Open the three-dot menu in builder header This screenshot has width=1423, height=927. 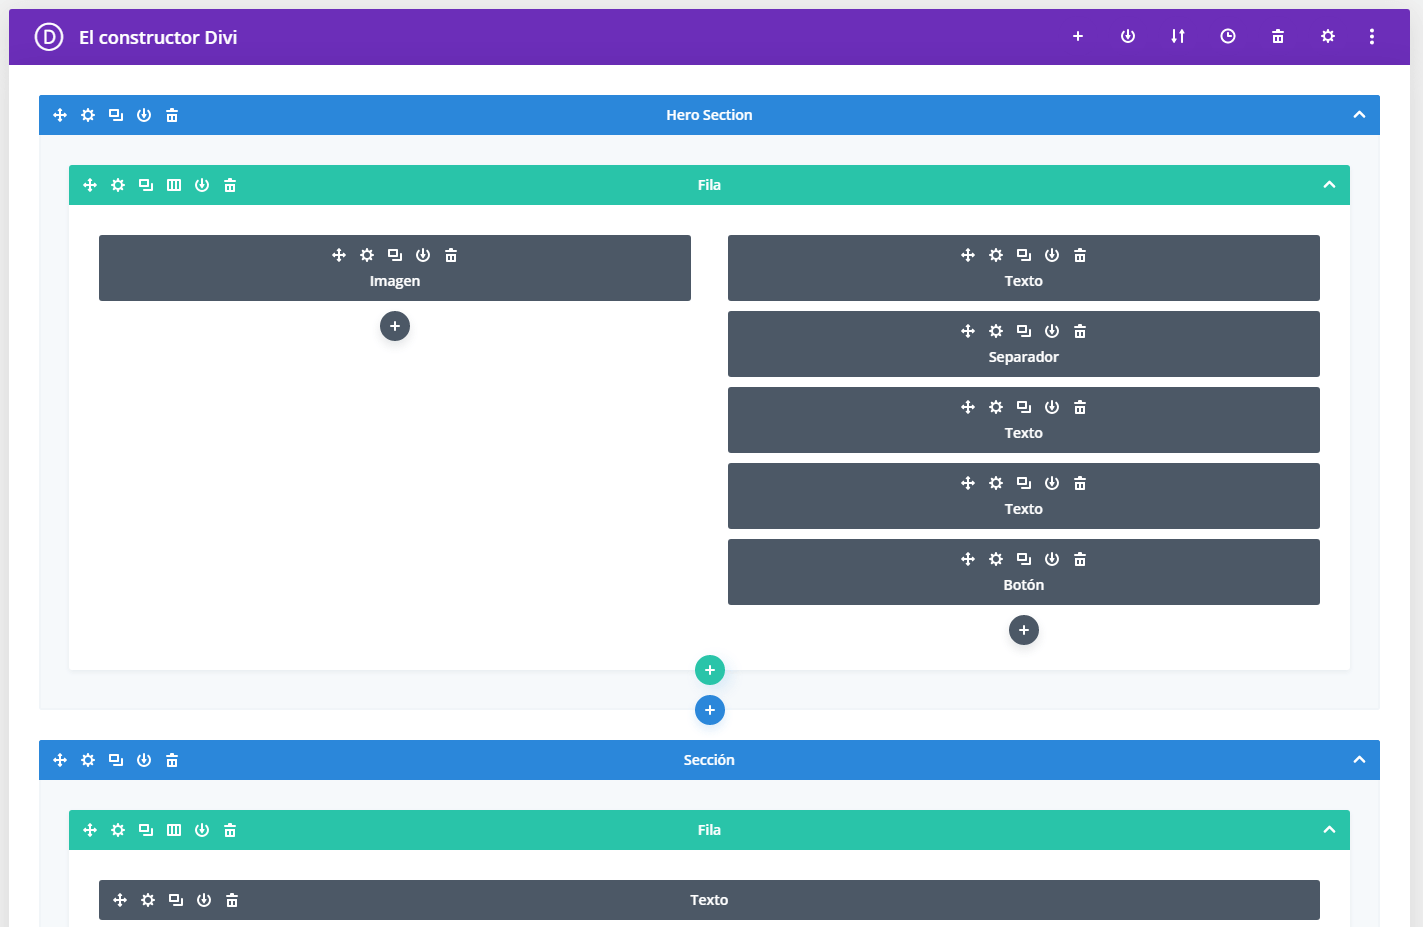[x=1372, y=36]
